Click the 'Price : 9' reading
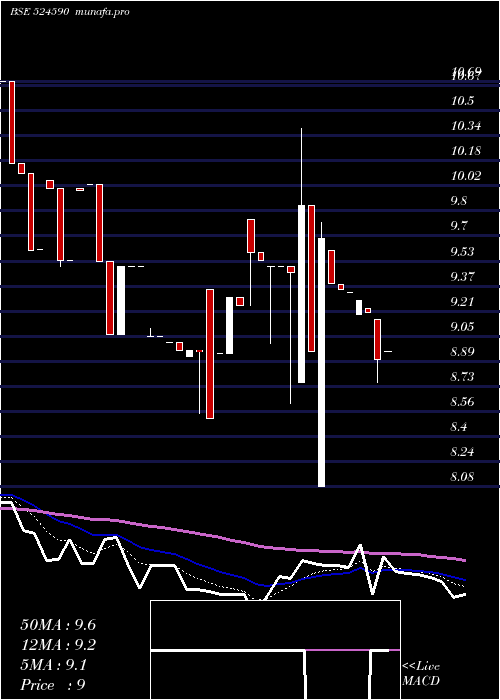The image size is (500, 700). click(53, 685)
